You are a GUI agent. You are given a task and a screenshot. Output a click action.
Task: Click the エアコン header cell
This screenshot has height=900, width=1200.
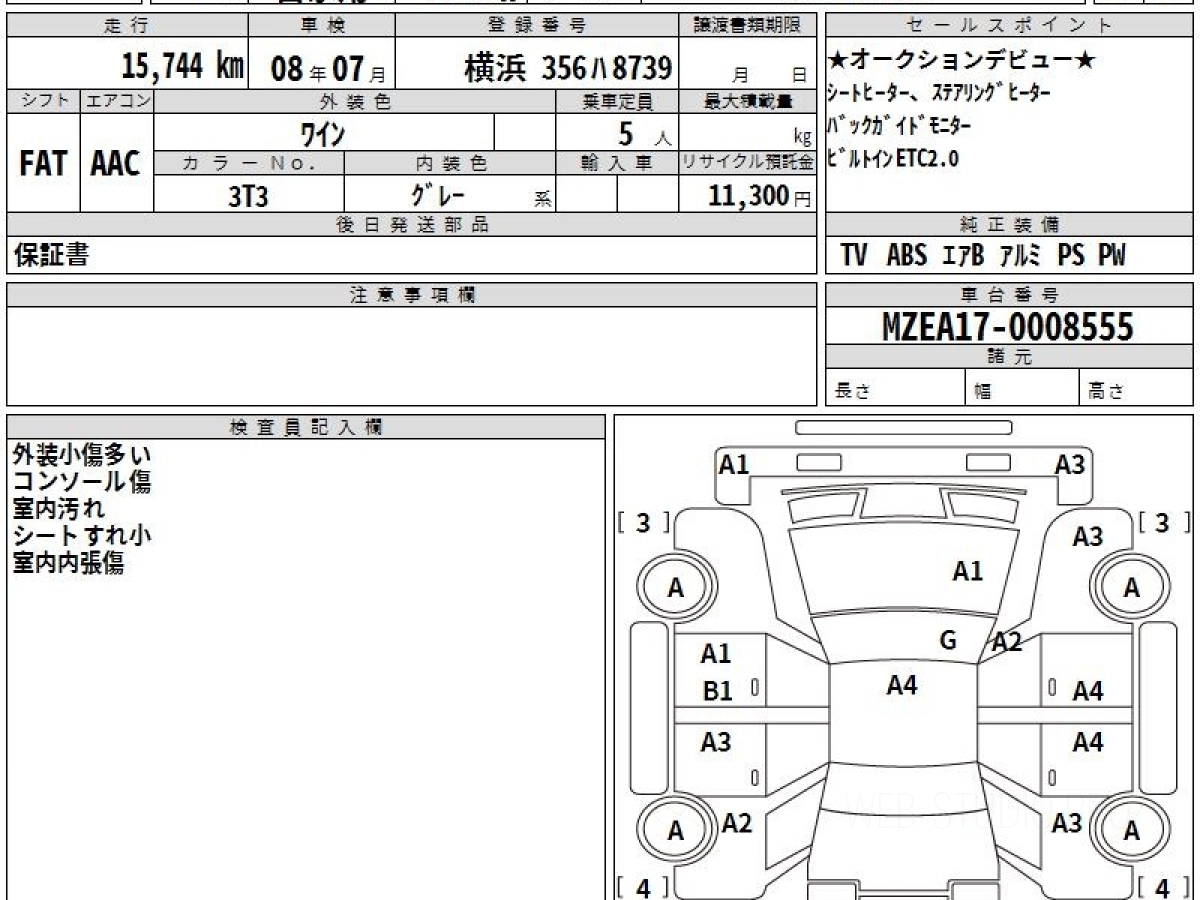tap(117, 101)
